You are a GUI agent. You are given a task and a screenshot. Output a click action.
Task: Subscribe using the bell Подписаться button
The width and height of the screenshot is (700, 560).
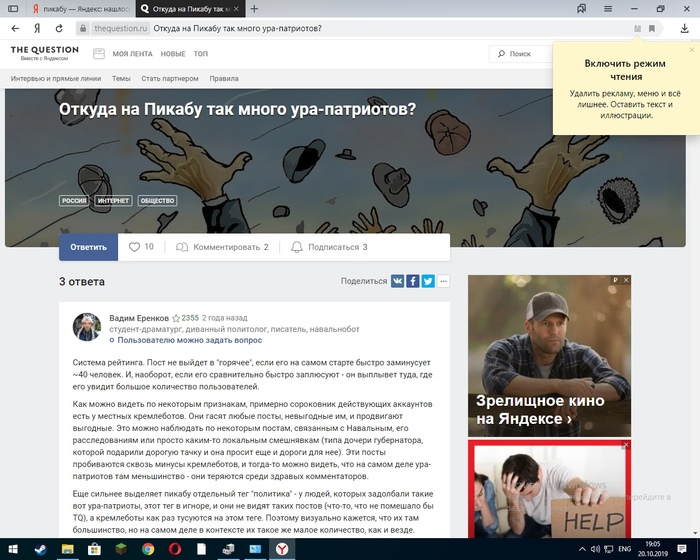point(329,247)
